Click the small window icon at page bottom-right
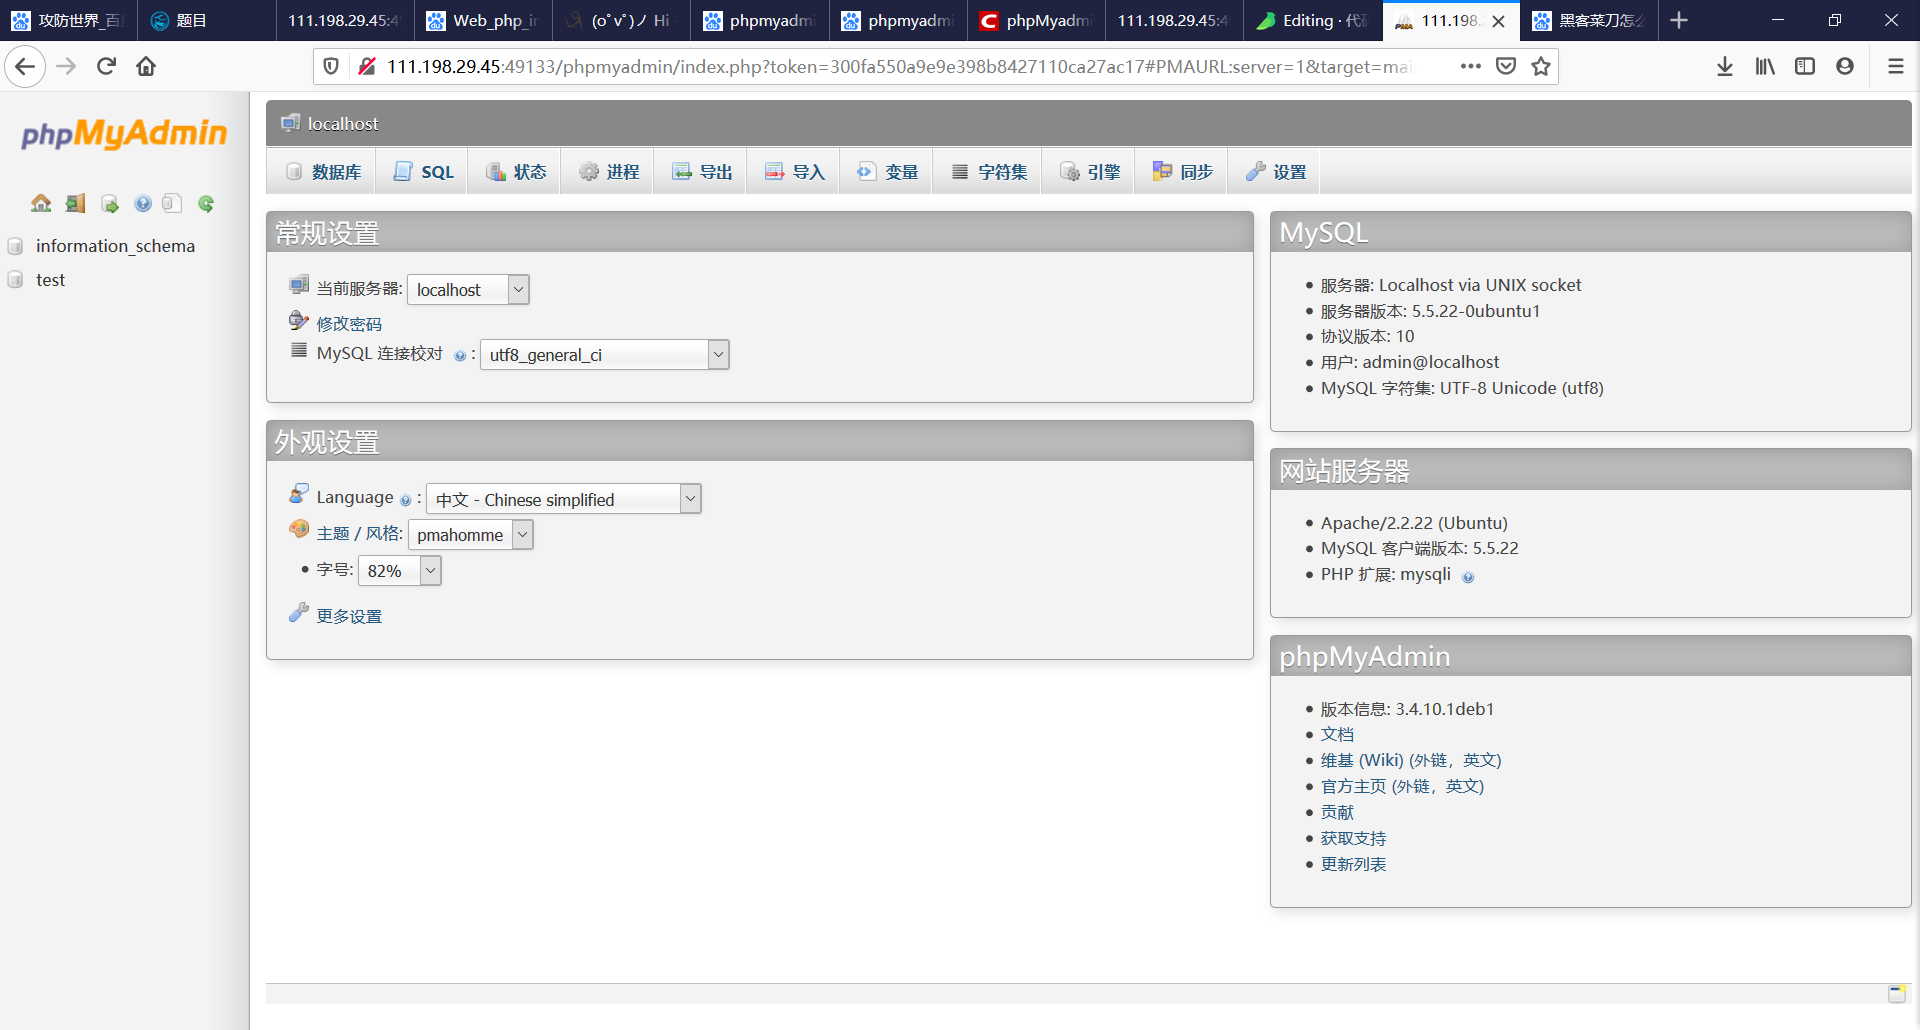Image resolution: width=1920 pixels, height=1030 pixels. pos(1896,993)
